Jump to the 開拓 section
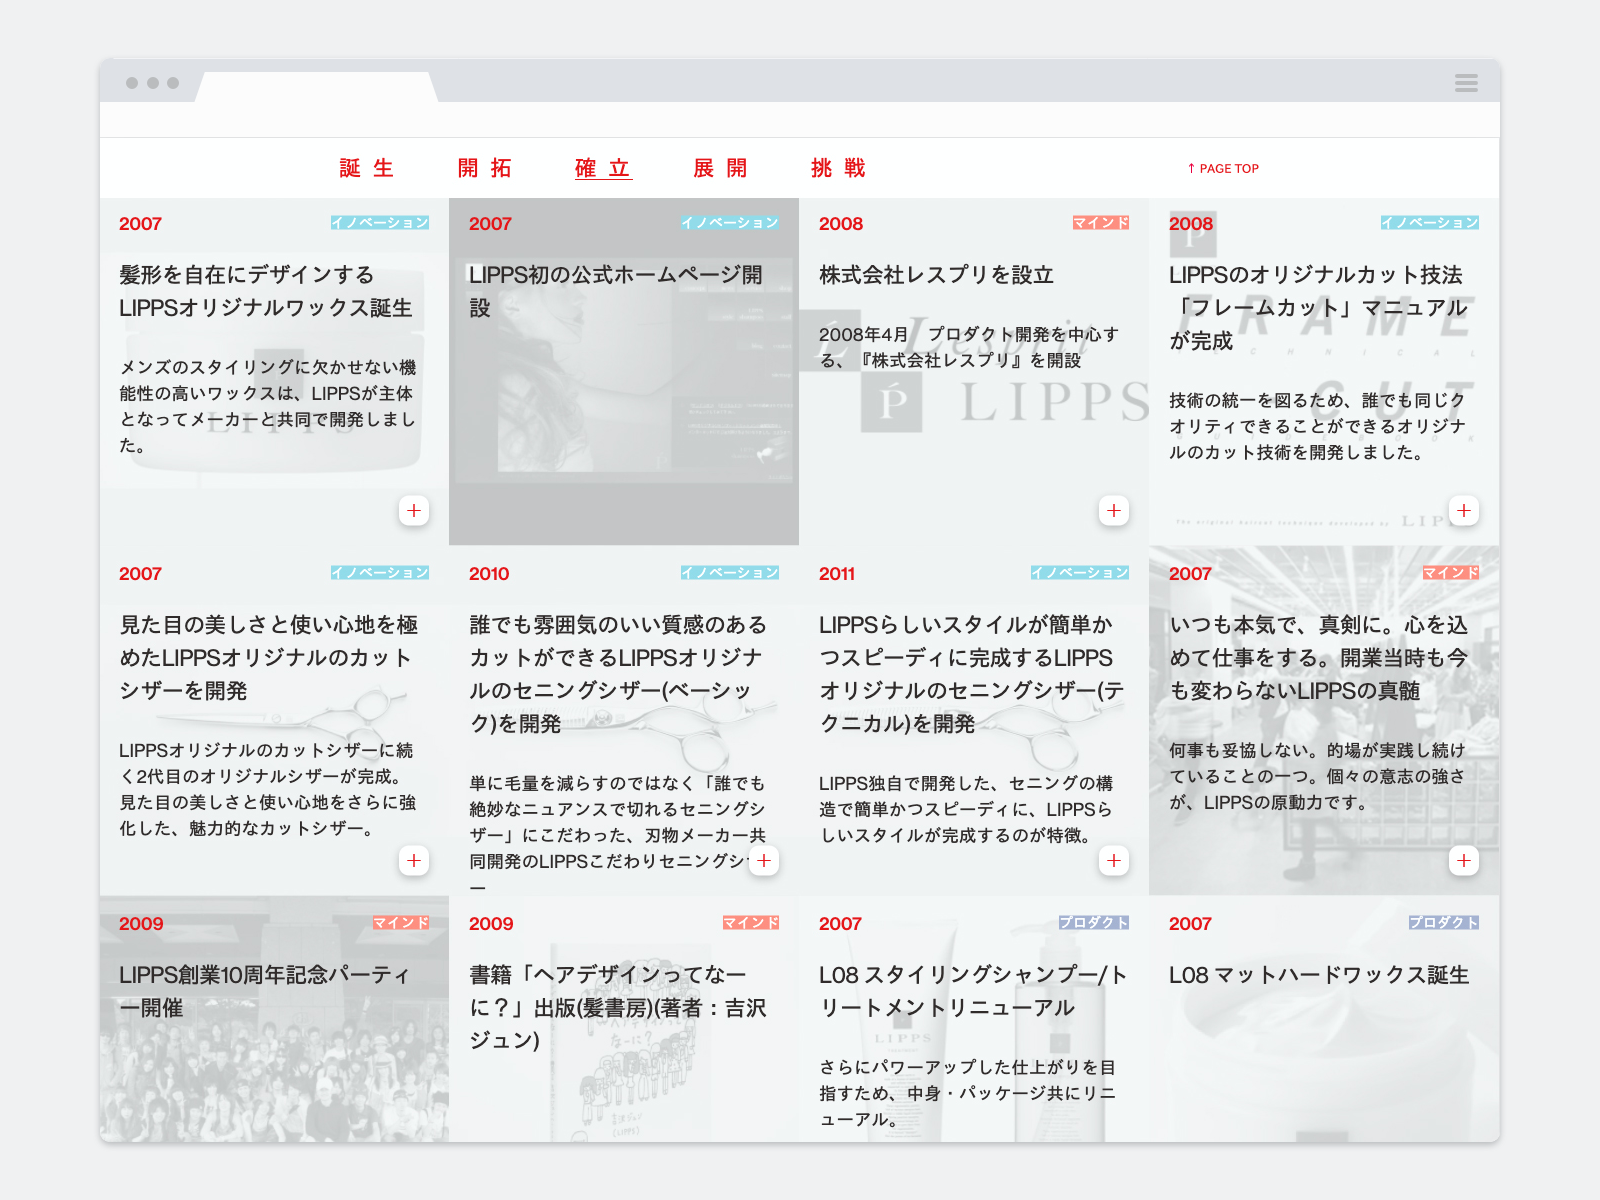 [x=485, y=168]
